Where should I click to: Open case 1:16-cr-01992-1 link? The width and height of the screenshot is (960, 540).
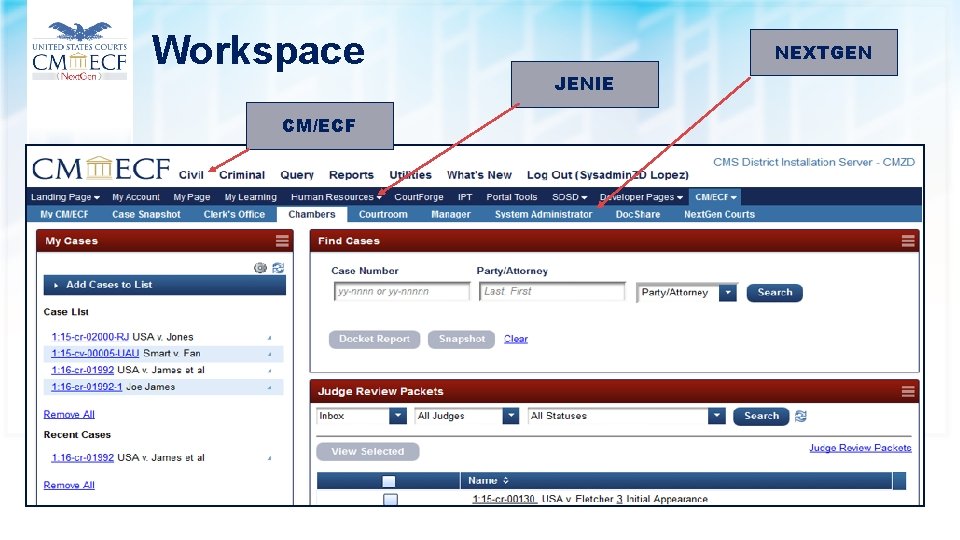point(86,387)
